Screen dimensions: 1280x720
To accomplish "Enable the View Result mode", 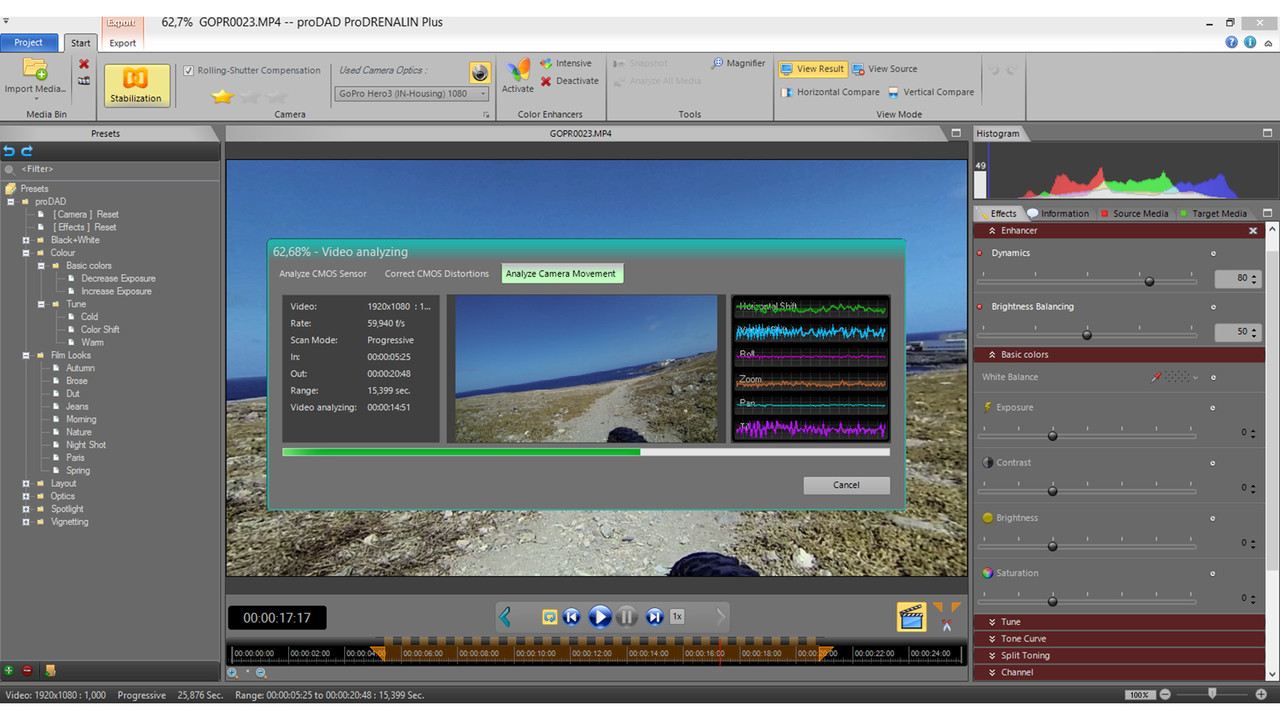I will click(812, 69).
